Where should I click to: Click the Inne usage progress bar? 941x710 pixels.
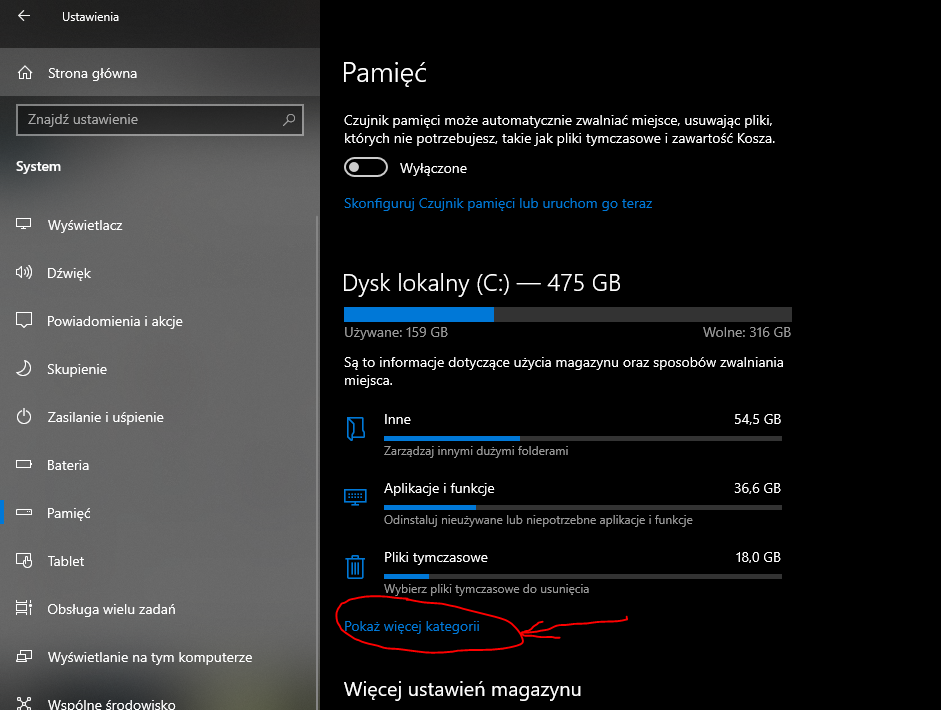click(583, 439)
